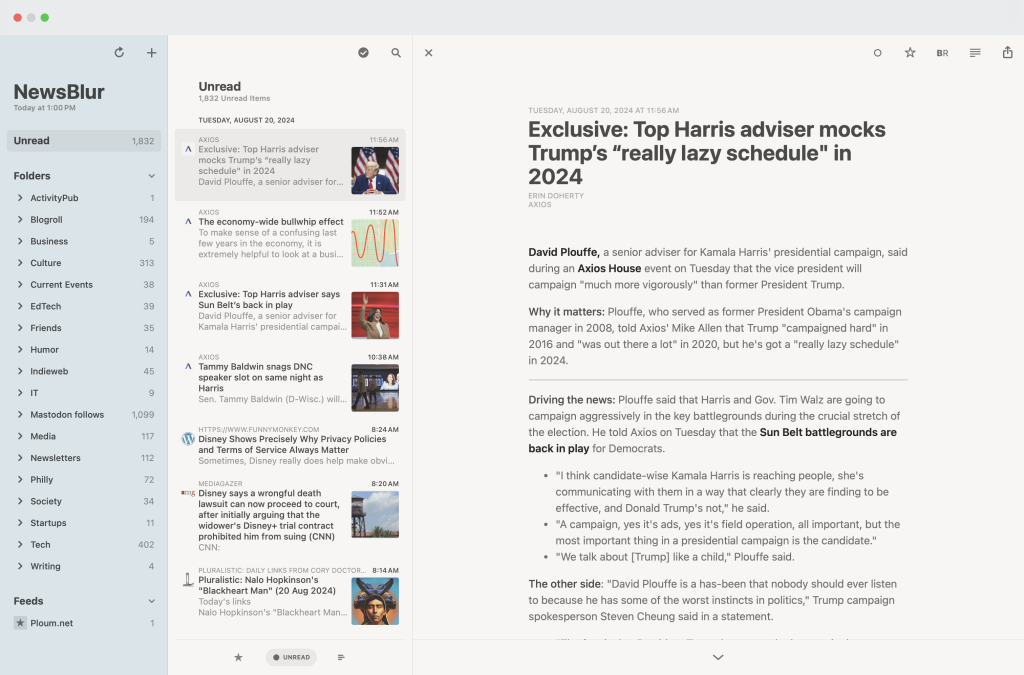Open article in browser BR icon
The width and height of the screenshot is (1024, 675).
[942, 54]
